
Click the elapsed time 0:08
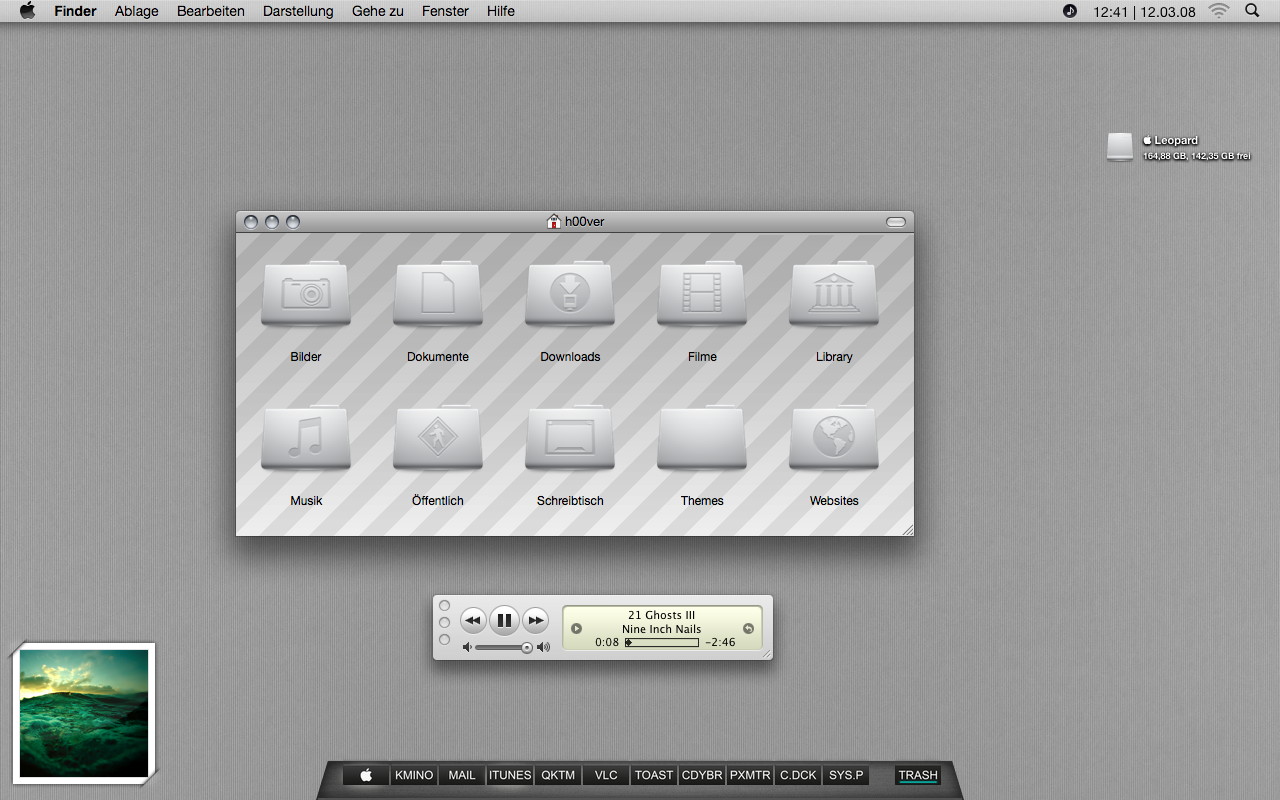tap(607, 643)
